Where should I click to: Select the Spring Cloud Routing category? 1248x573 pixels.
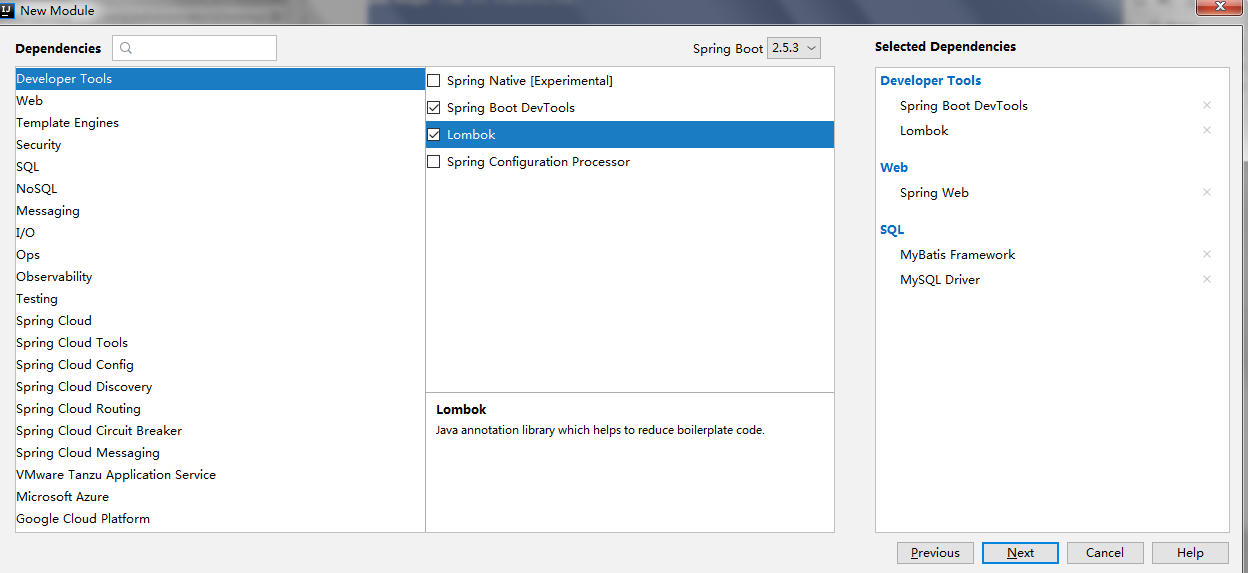220,409
